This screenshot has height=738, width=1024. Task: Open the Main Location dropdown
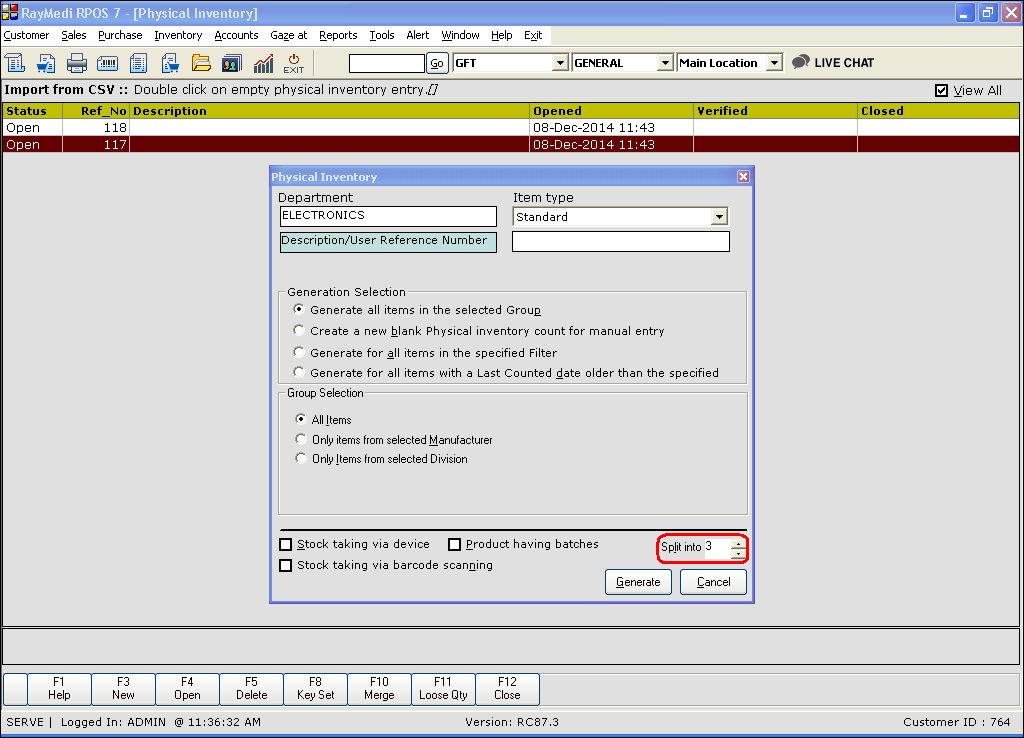pos(774,63)
